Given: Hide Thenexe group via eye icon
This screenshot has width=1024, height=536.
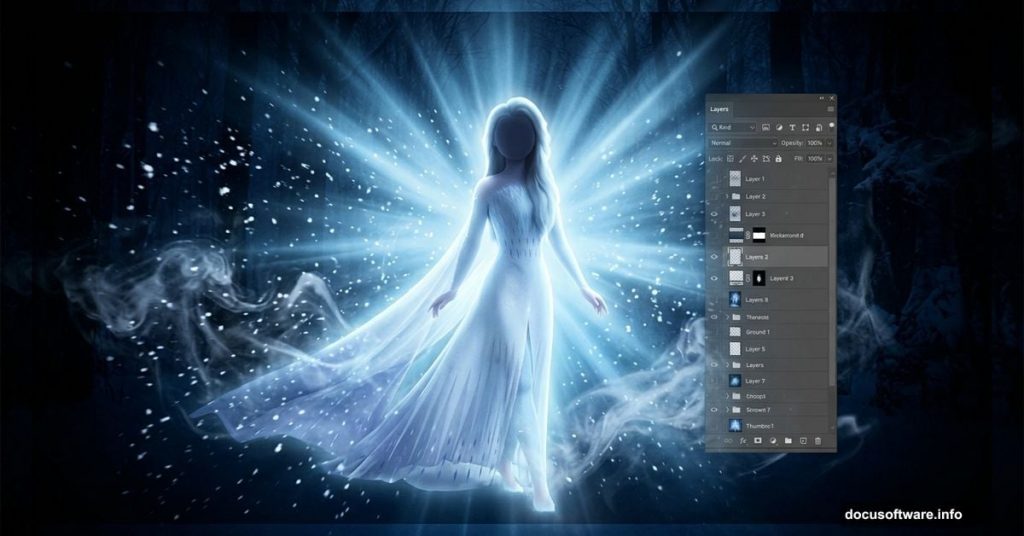Looking at the screenshot, I should tap(714, 317).
